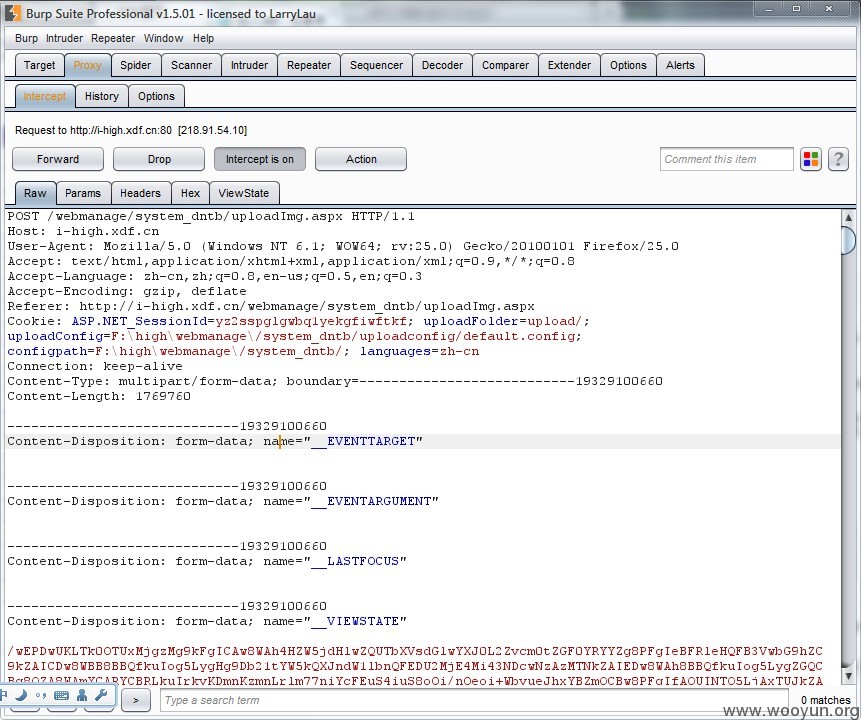Click the Request to http://i-high.xdf.cn:80 label
The image size is (861, 720).
(131, 131)
